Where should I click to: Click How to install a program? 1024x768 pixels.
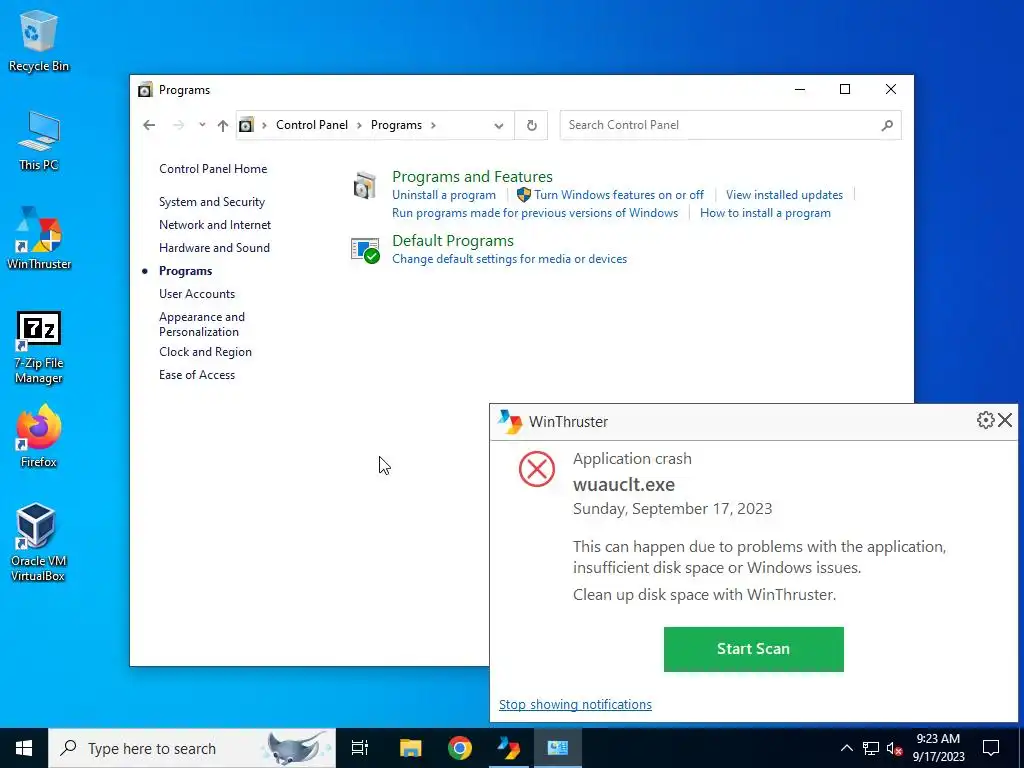[x=765, y=213]
